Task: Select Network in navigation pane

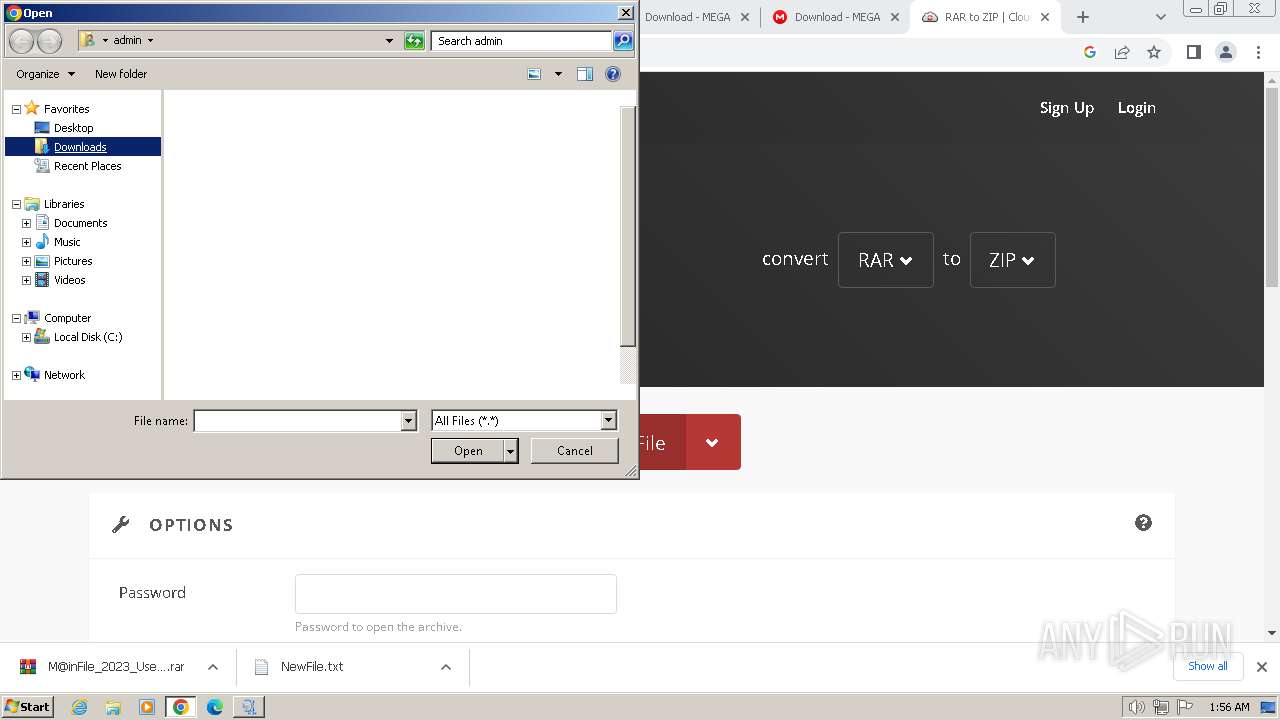Action: coord(64,375)
